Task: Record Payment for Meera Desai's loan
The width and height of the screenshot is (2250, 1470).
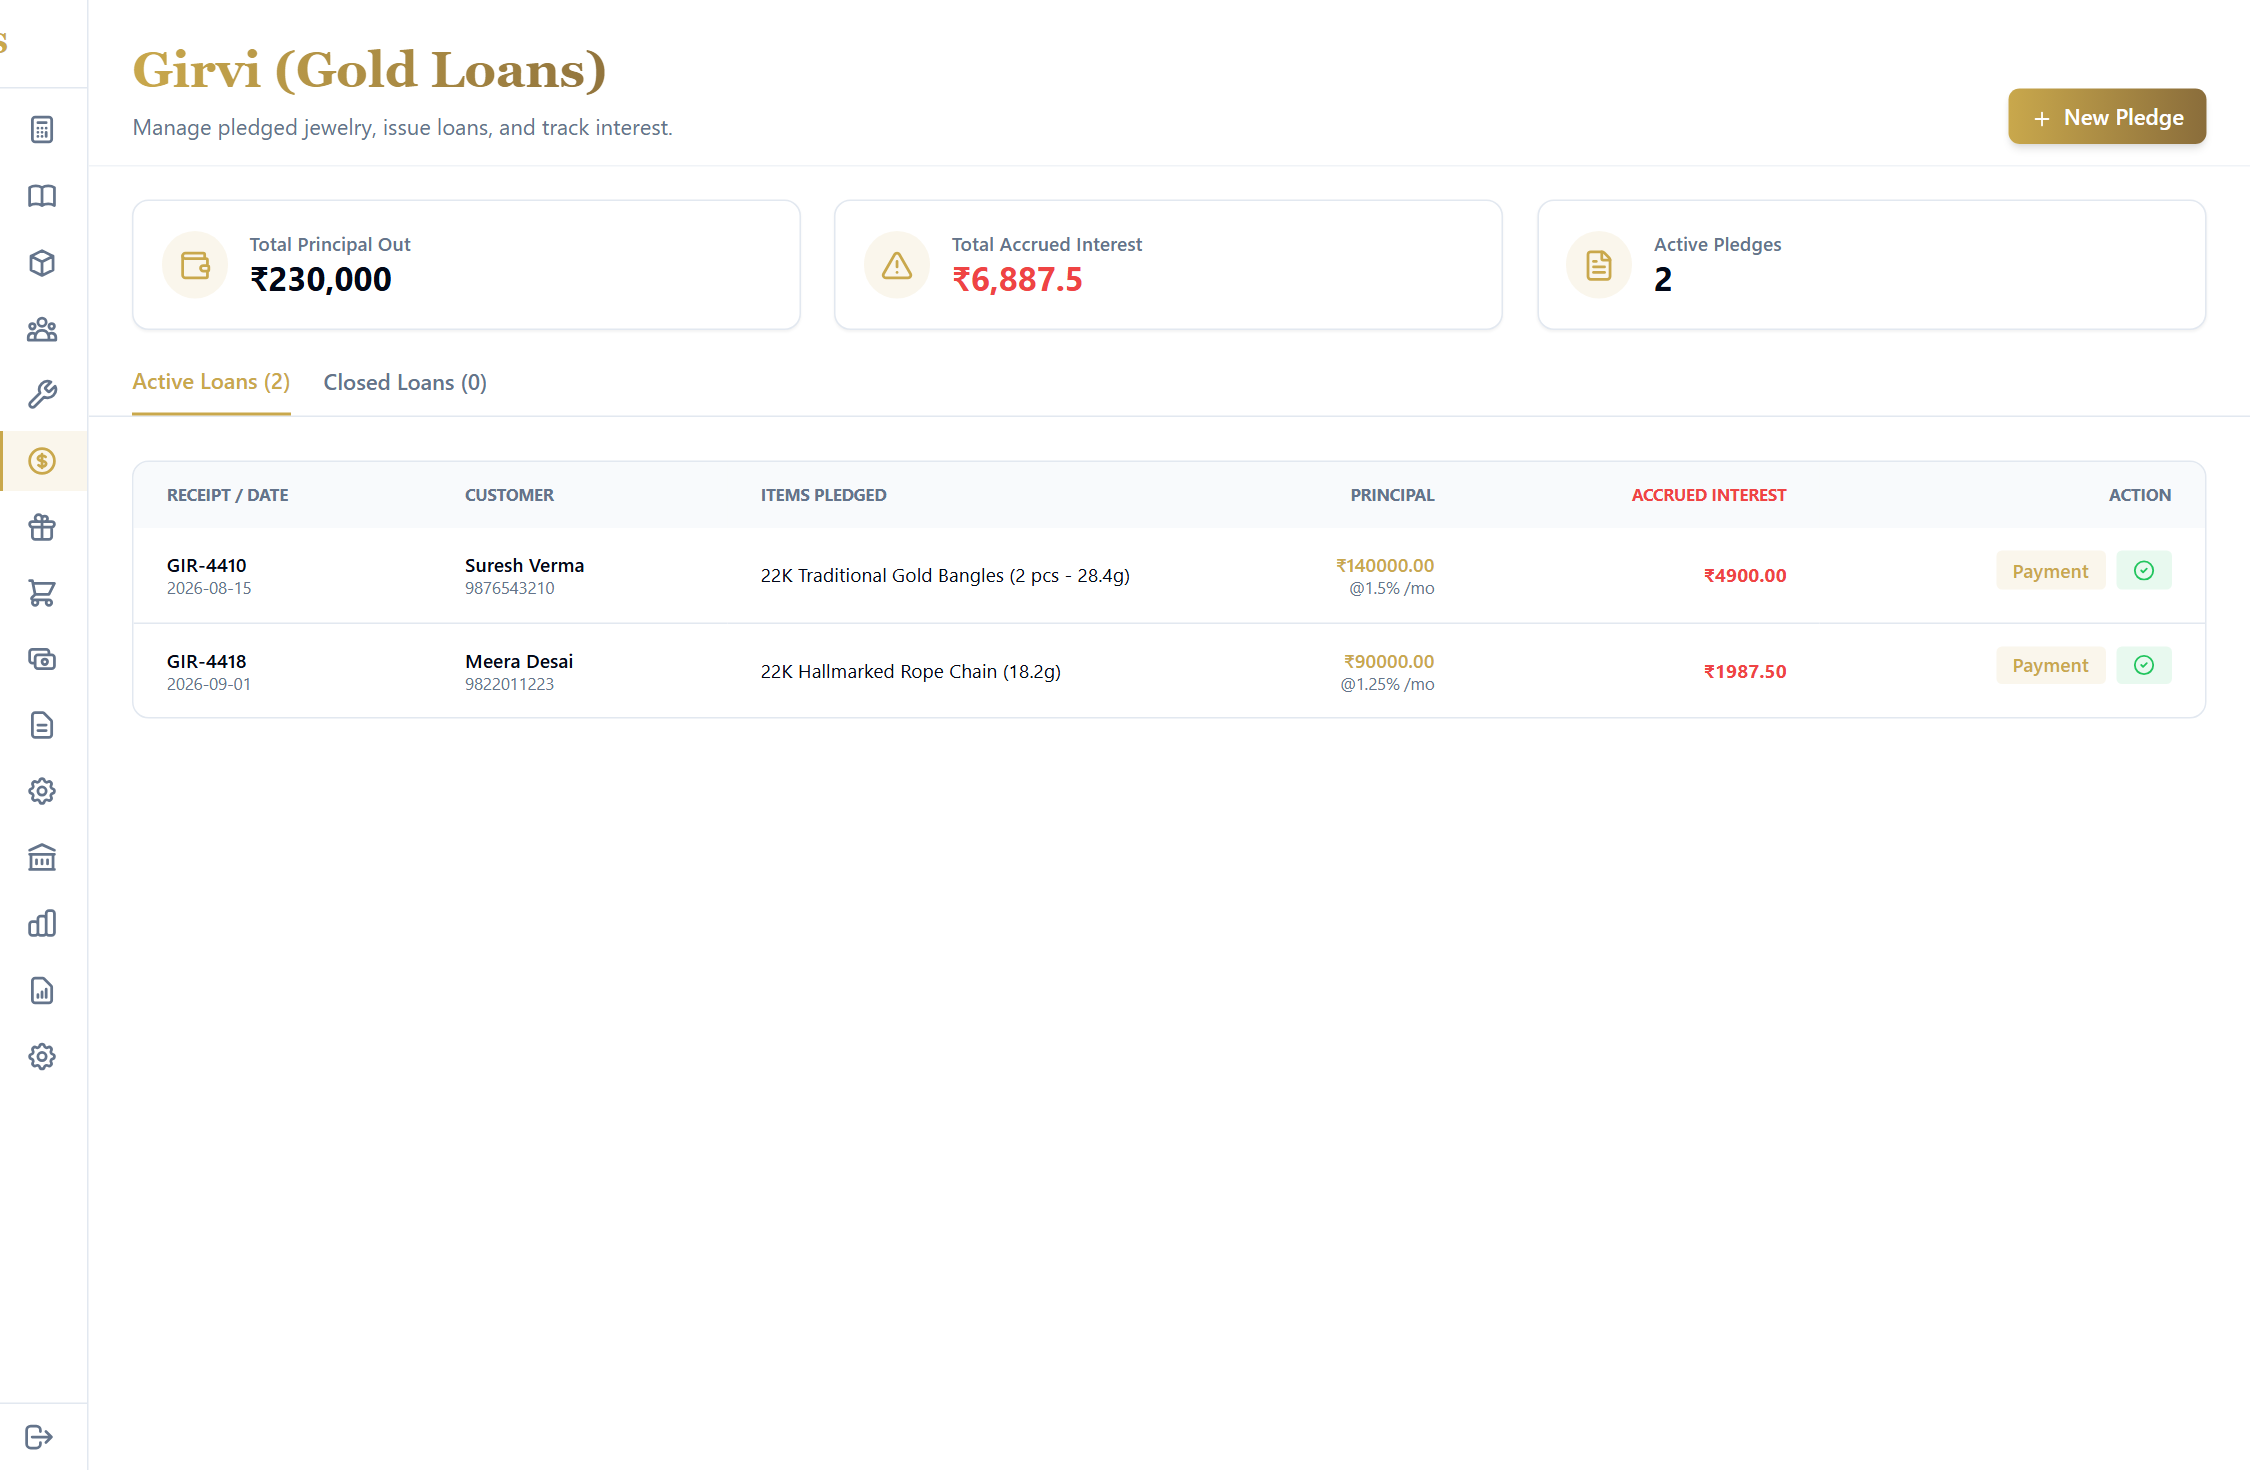Action: click(x=2050, y=665)
